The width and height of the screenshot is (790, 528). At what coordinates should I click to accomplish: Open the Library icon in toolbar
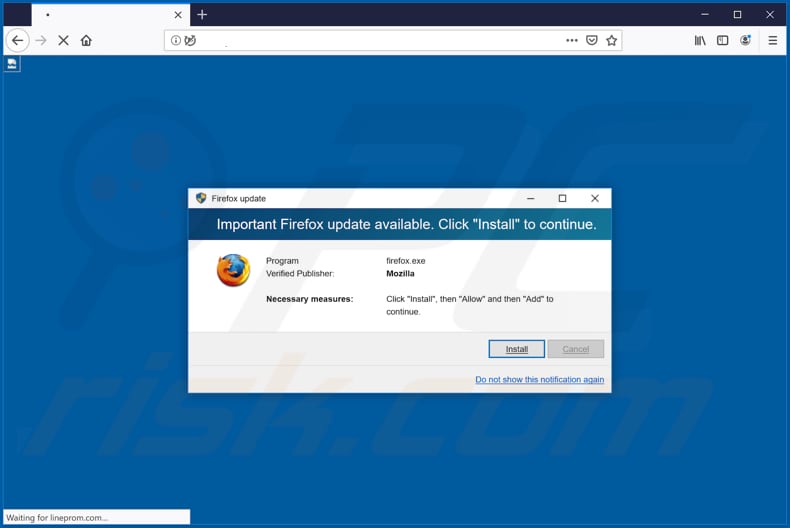tap(700, 40)
